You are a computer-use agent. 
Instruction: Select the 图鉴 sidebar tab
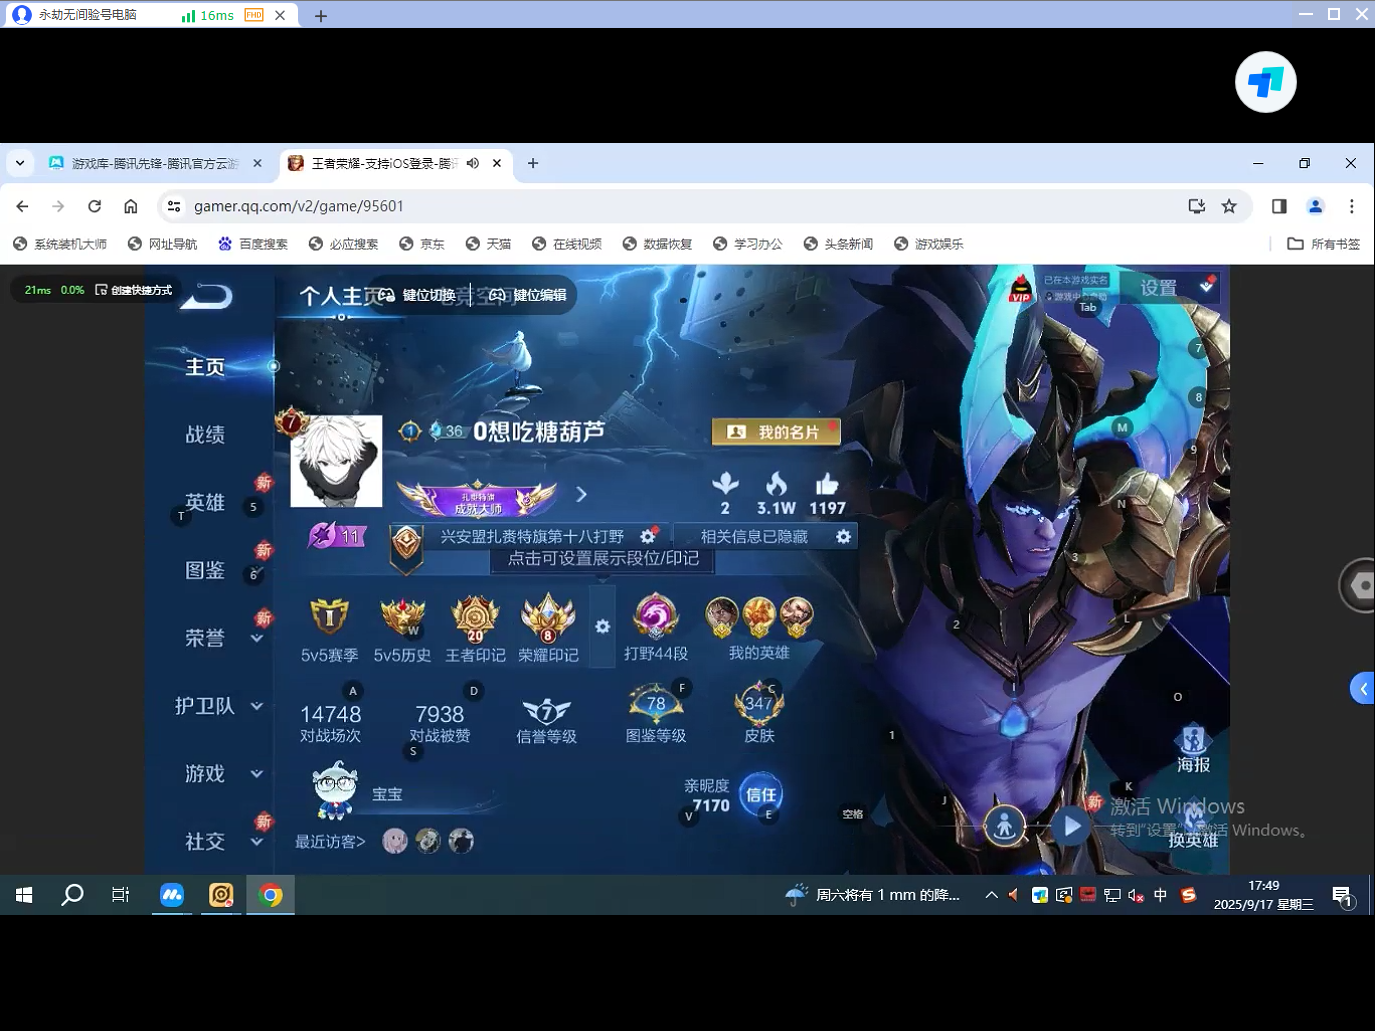click(x=205, y=570)
